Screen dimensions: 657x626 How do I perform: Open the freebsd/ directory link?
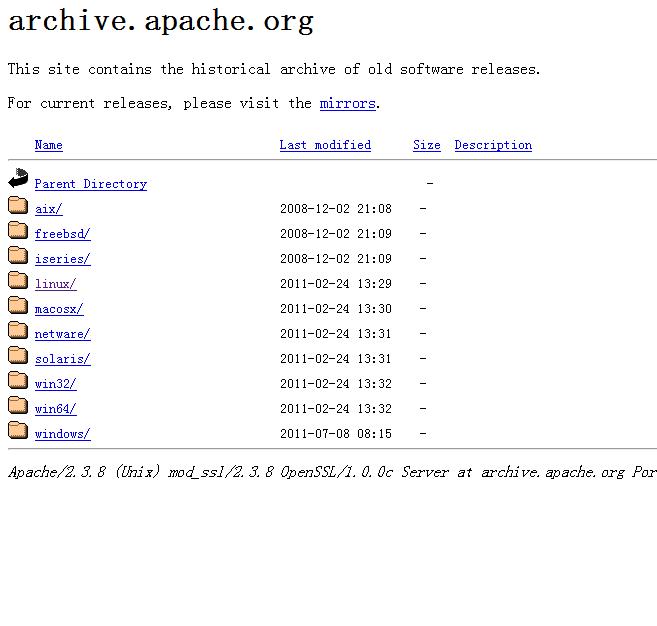62,234
